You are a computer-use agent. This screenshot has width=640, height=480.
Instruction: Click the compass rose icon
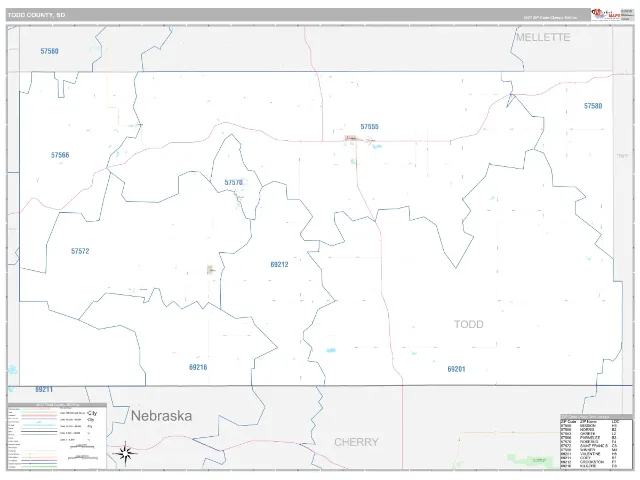(125, 453)
